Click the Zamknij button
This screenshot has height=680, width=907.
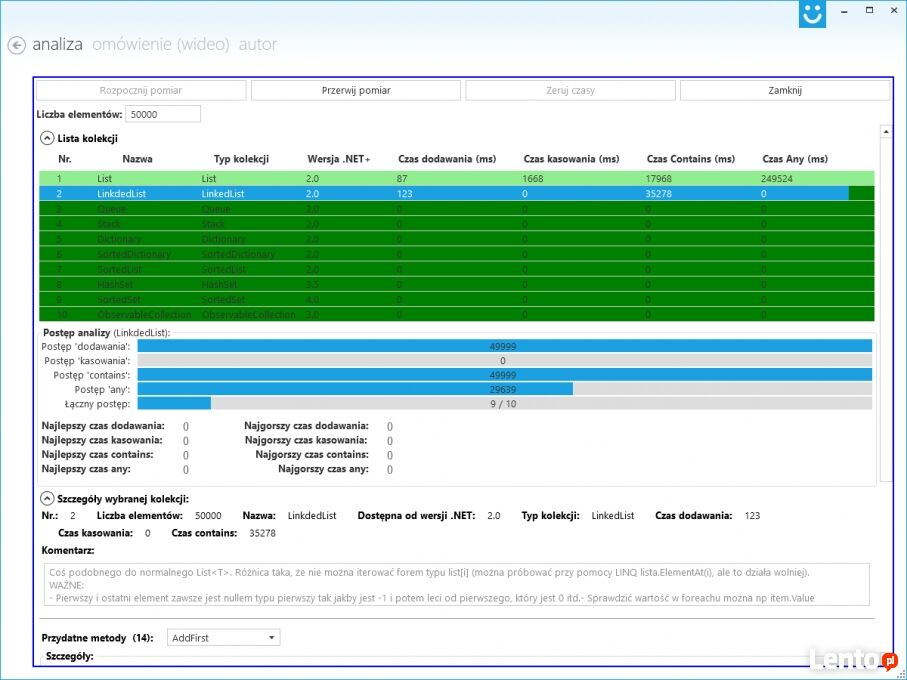click(785, 90)
